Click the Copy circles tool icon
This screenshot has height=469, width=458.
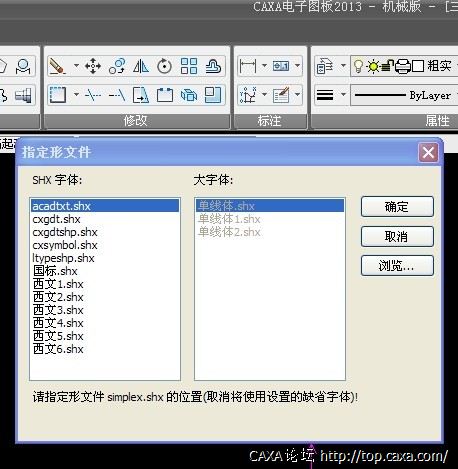tap(117, 66)
